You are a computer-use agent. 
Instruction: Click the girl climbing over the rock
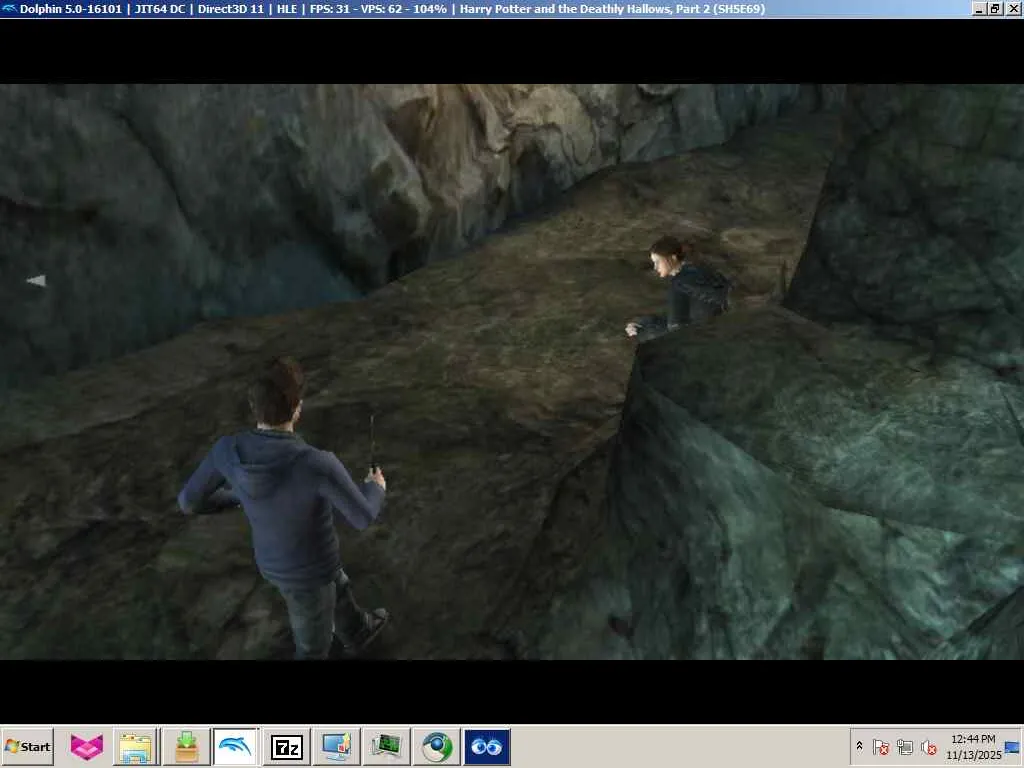679,291
